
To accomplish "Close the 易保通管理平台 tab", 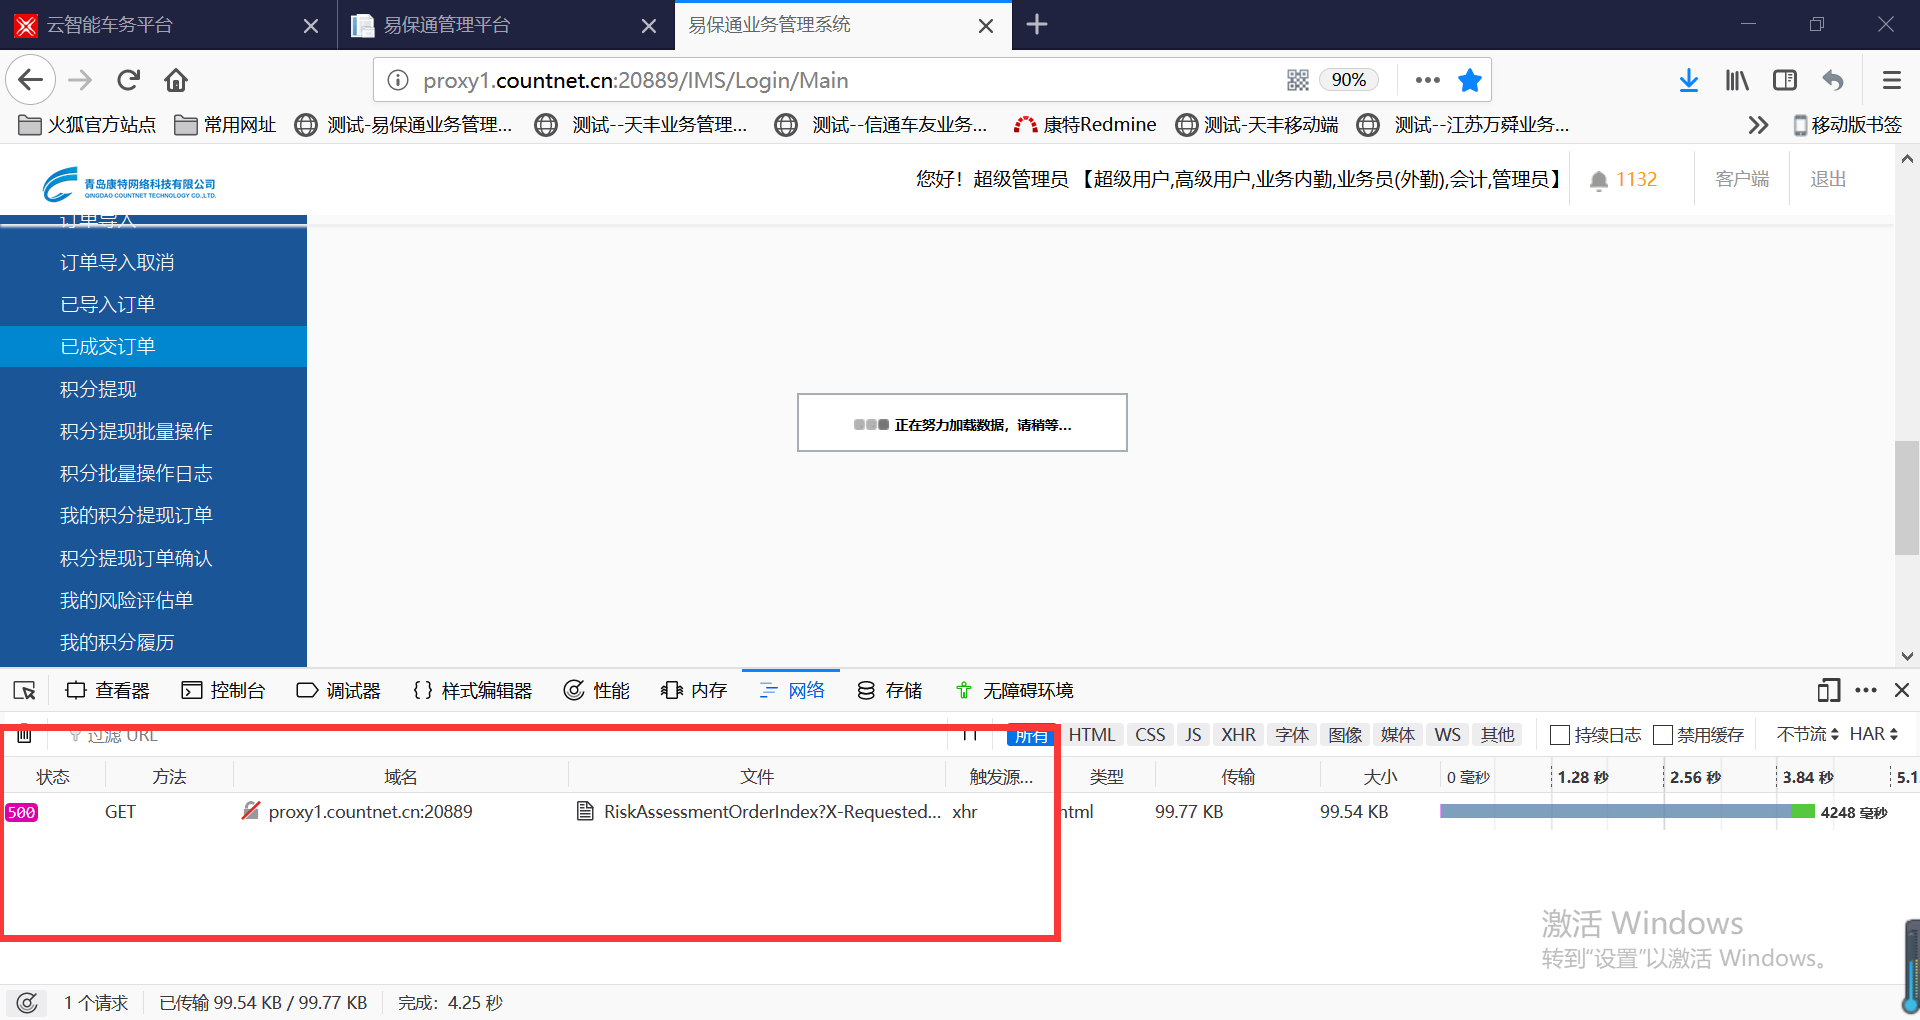I will [649, 26].
